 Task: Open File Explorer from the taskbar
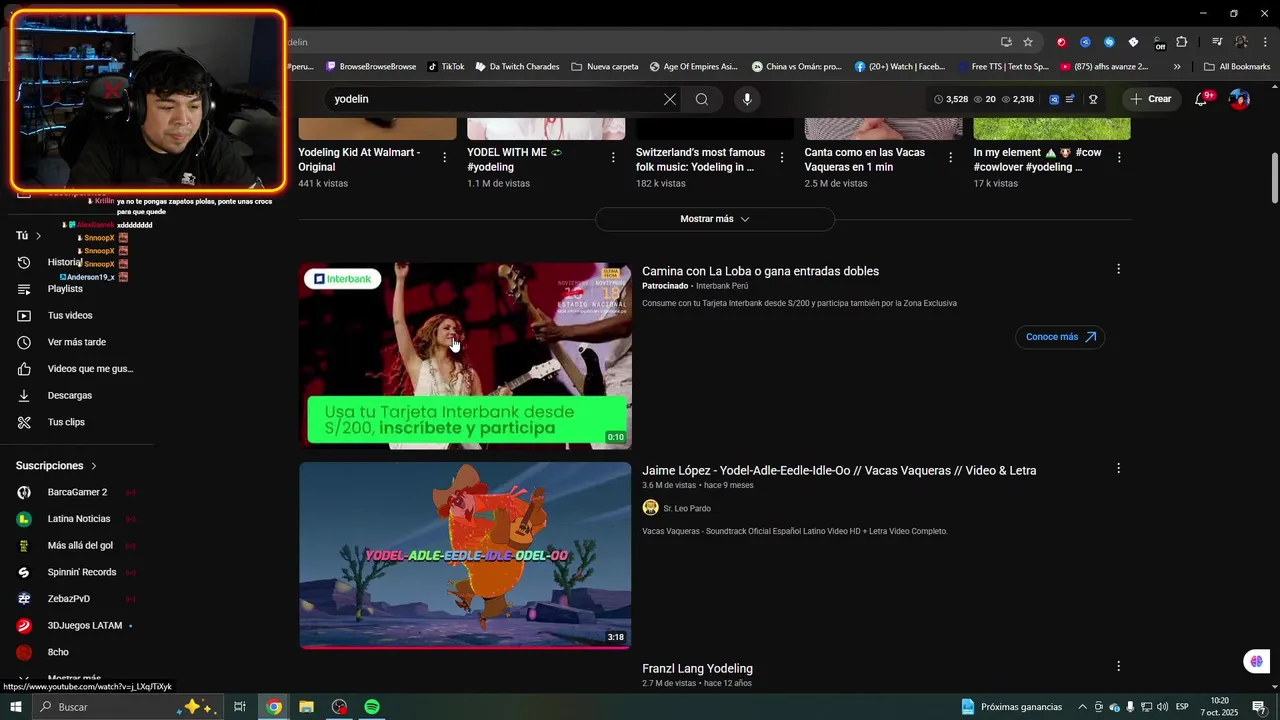point(306,707)
